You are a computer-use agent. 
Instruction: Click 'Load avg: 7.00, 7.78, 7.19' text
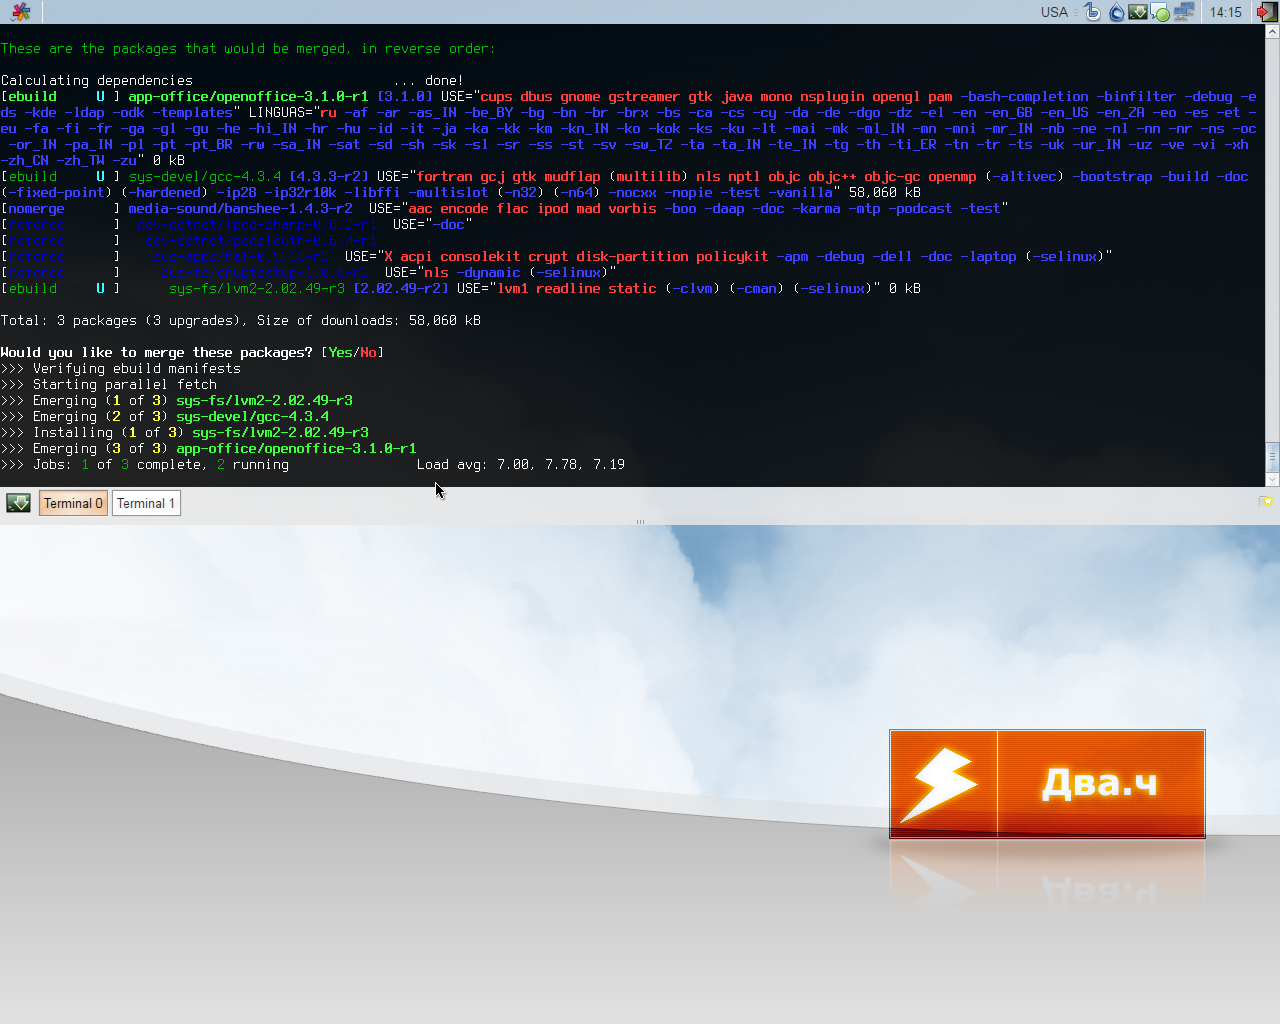click(520, 464)
